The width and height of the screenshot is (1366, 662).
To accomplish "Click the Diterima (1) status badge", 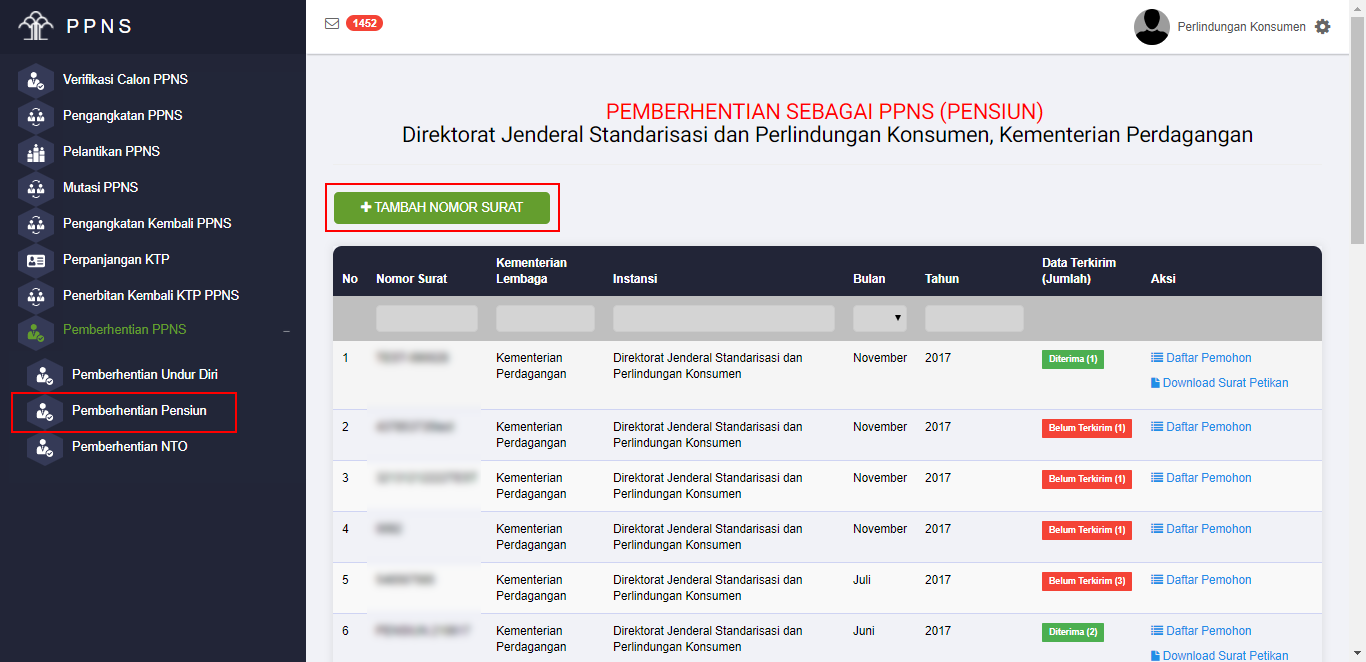I will (1072, 359).
